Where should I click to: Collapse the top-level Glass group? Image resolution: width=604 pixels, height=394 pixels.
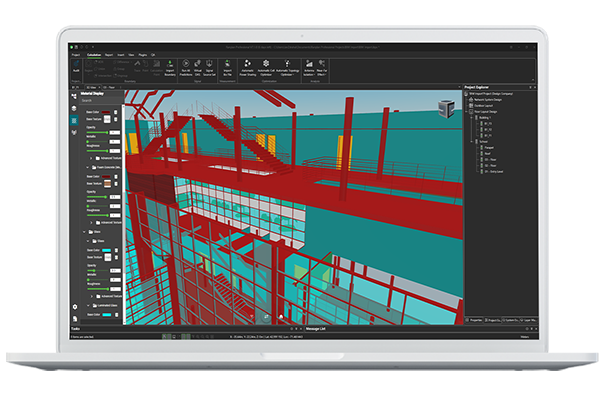(84, 232)
